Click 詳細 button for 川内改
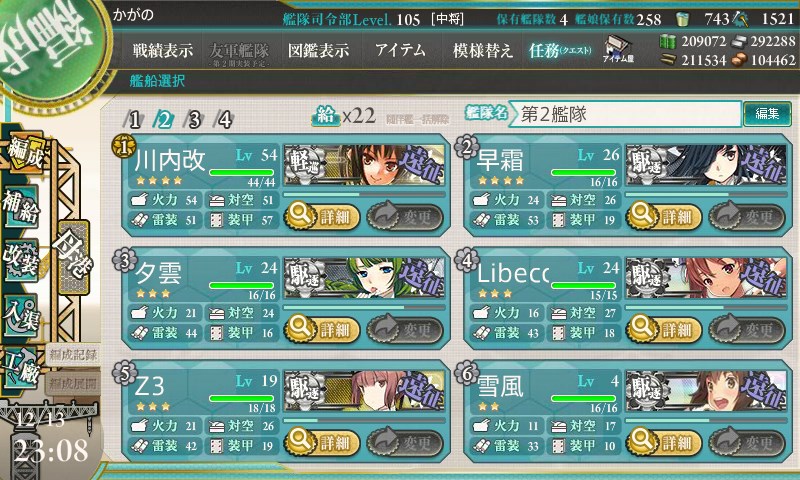 click(322, 216)
